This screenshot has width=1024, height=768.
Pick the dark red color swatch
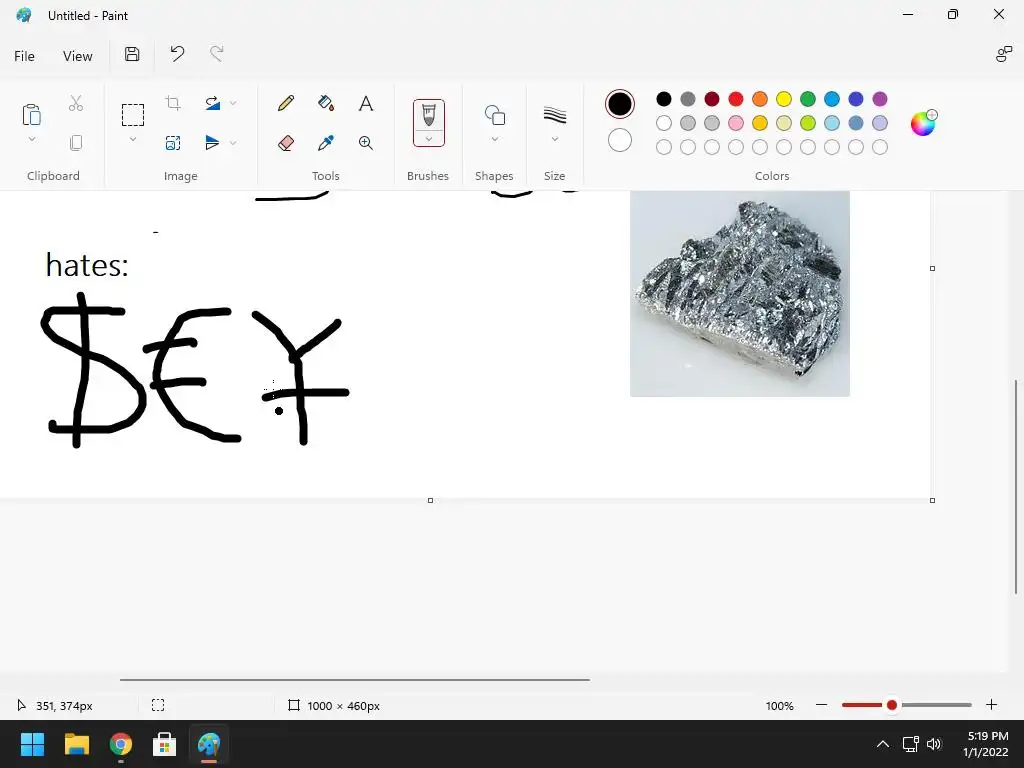pos(712,99)
